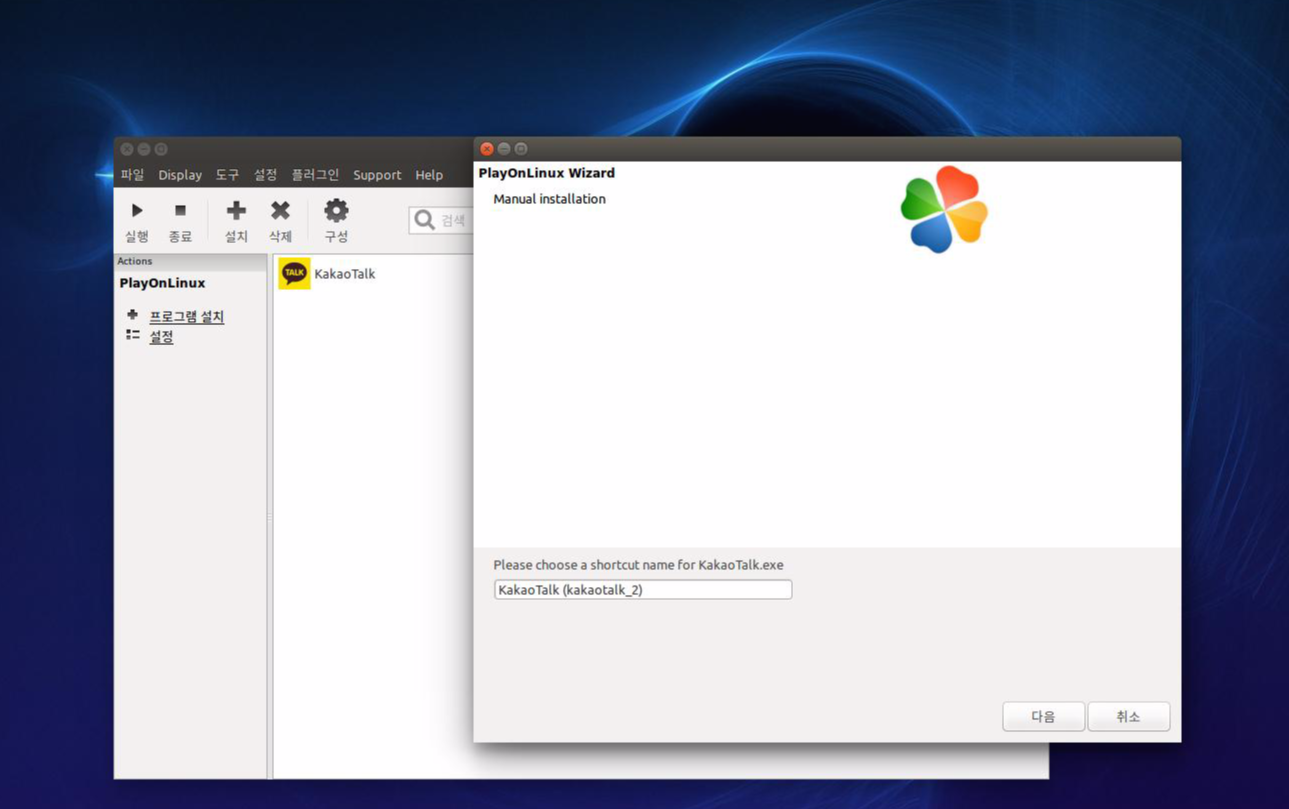Follow the 프로그램 설치 link in sidebar
This screenshot has height=809, width=1289.
[187, 316]
